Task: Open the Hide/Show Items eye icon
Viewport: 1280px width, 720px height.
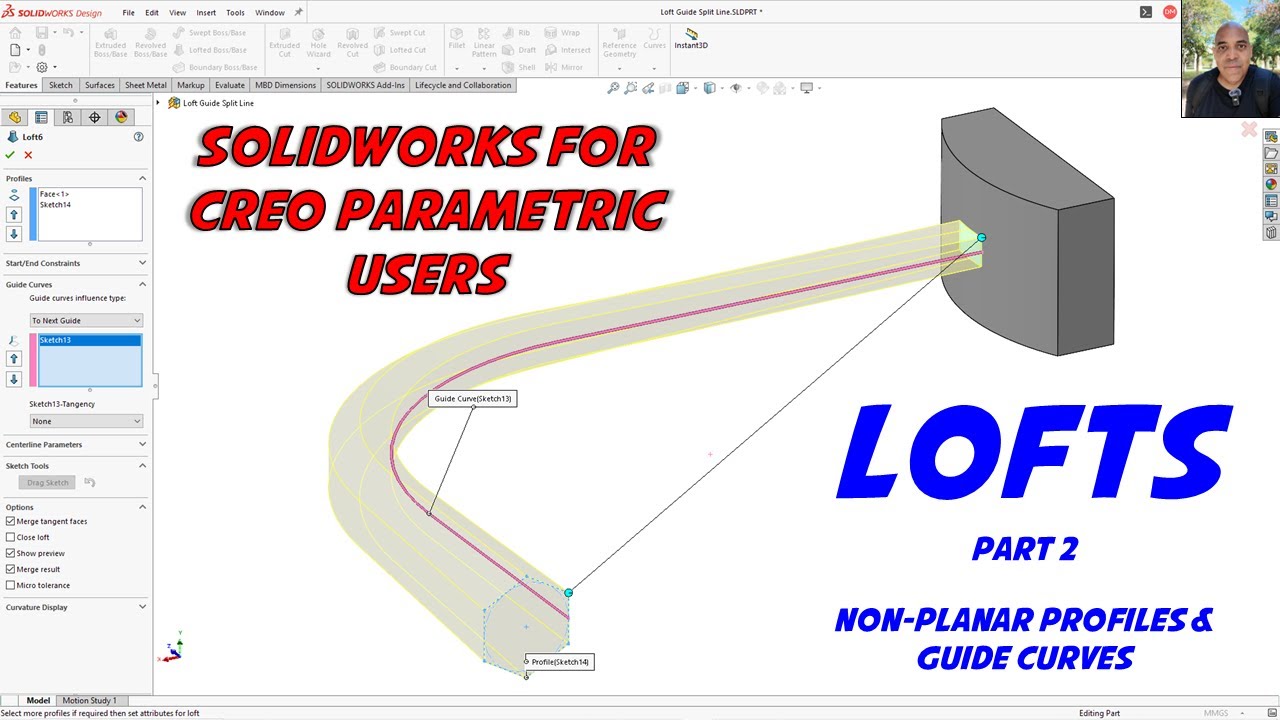Action: pyautogui.click(x=737, y=88)
